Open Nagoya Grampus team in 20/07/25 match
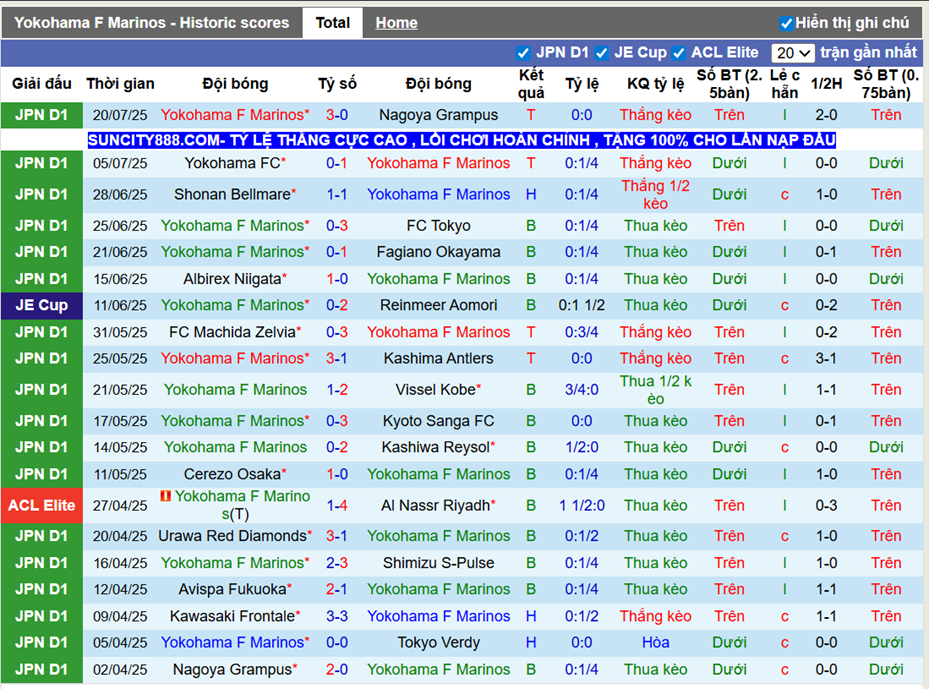The height and width of the screenshot is (689, 929). pyautogui.click(x=438, y=115)
